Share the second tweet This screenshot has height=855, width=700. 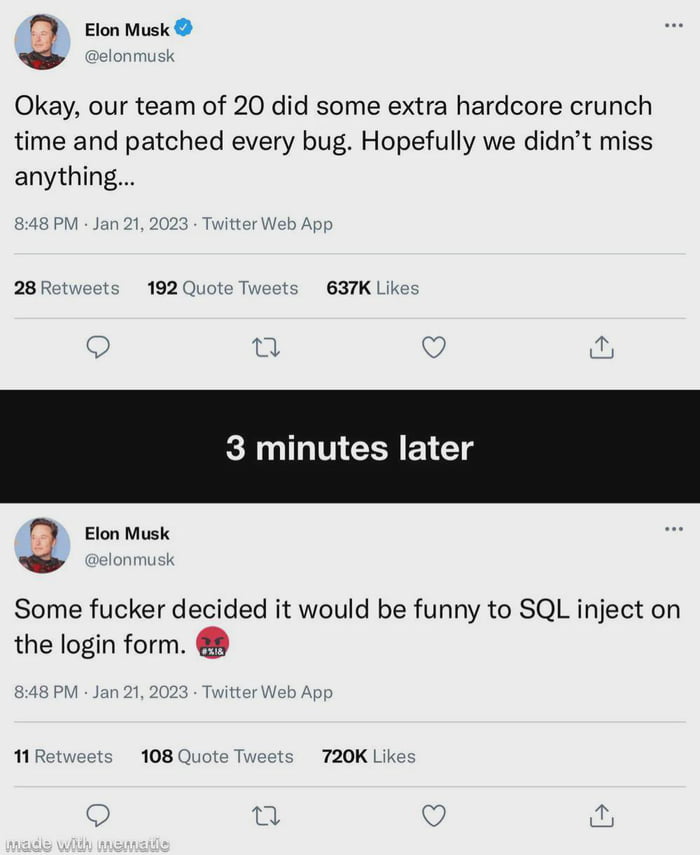pyautogui.click(x=601, y=815)
